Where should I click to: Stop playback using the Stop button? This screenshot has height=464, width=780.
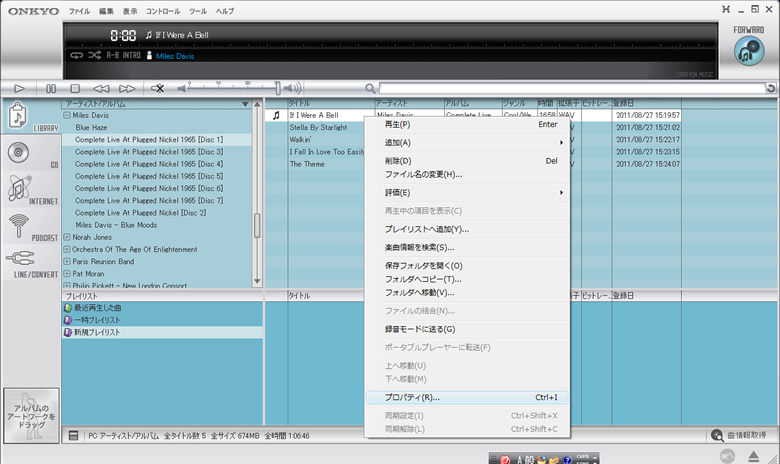(x=75, y=89)
